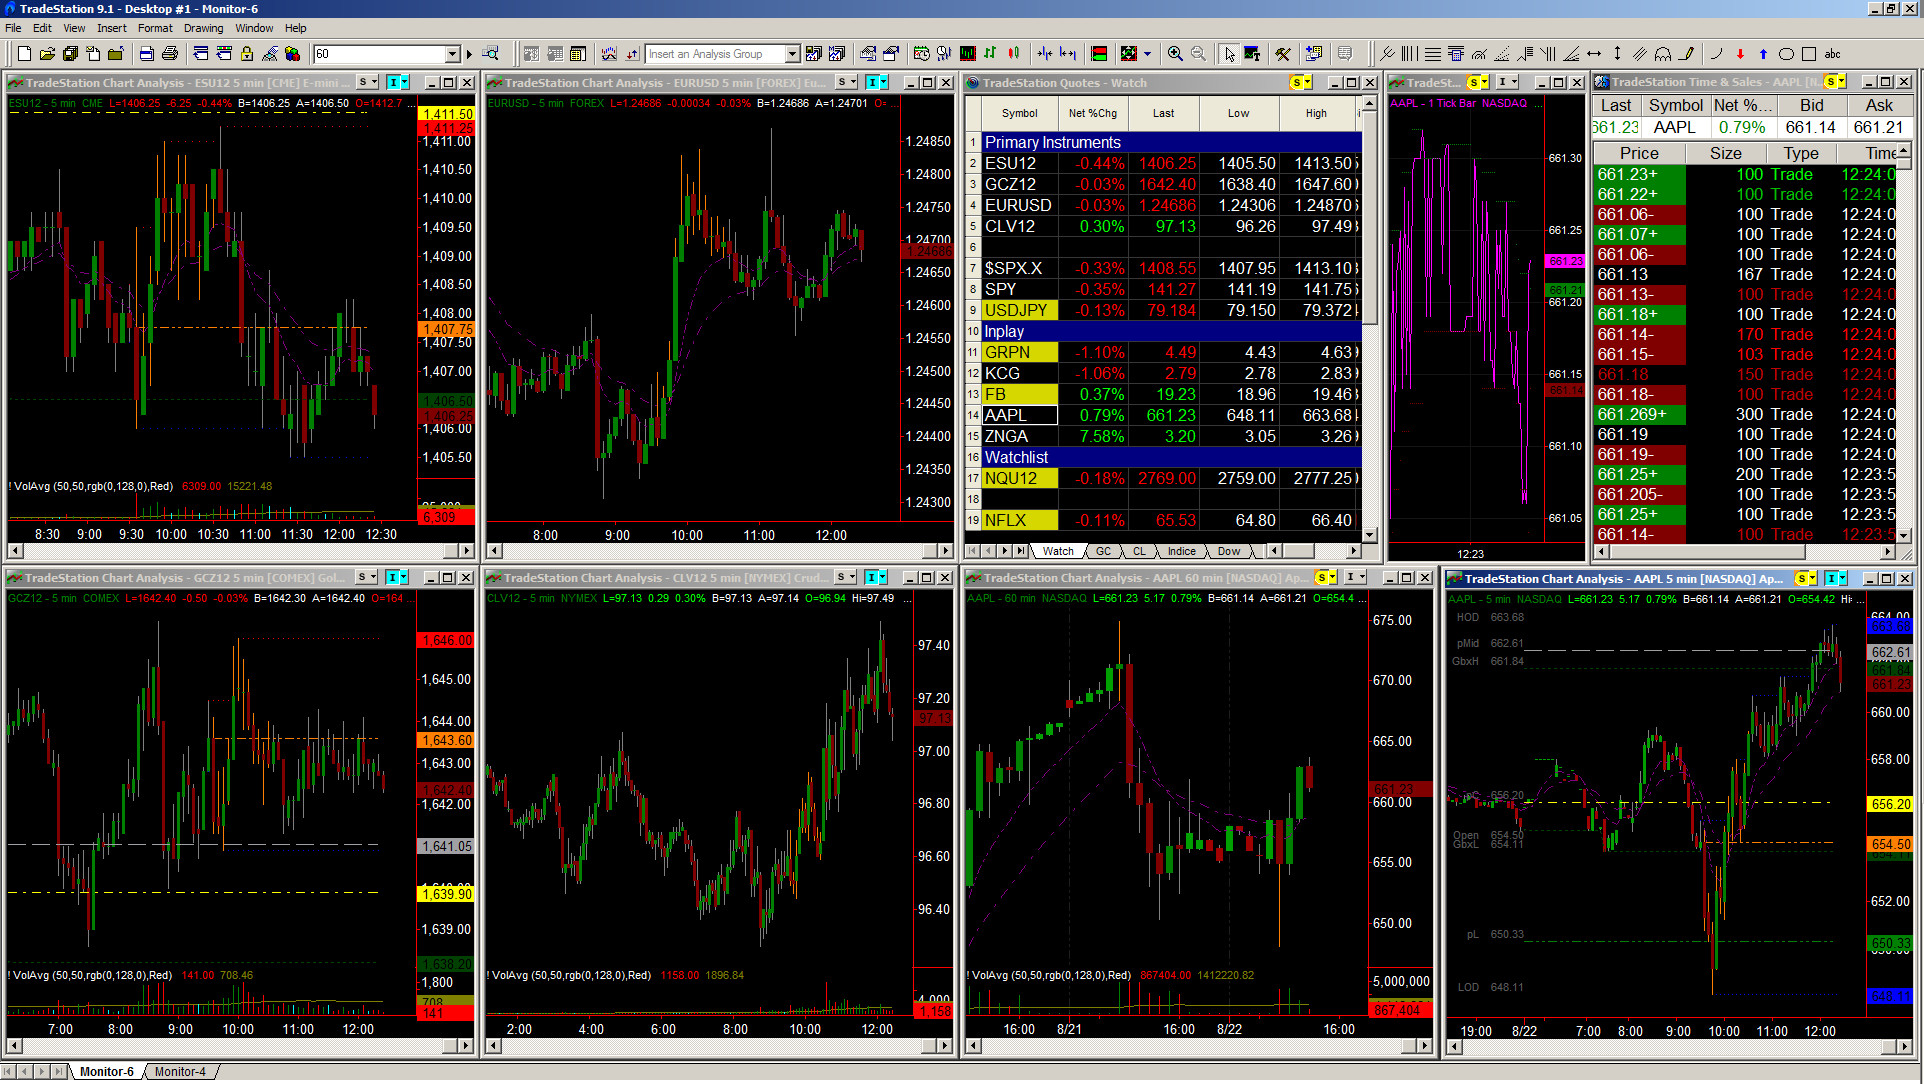Image resolution: width=1924 pixels, height=1084 pixels.
Task: Select the blue Up Arrow drawing tool
Action: 1763,54
